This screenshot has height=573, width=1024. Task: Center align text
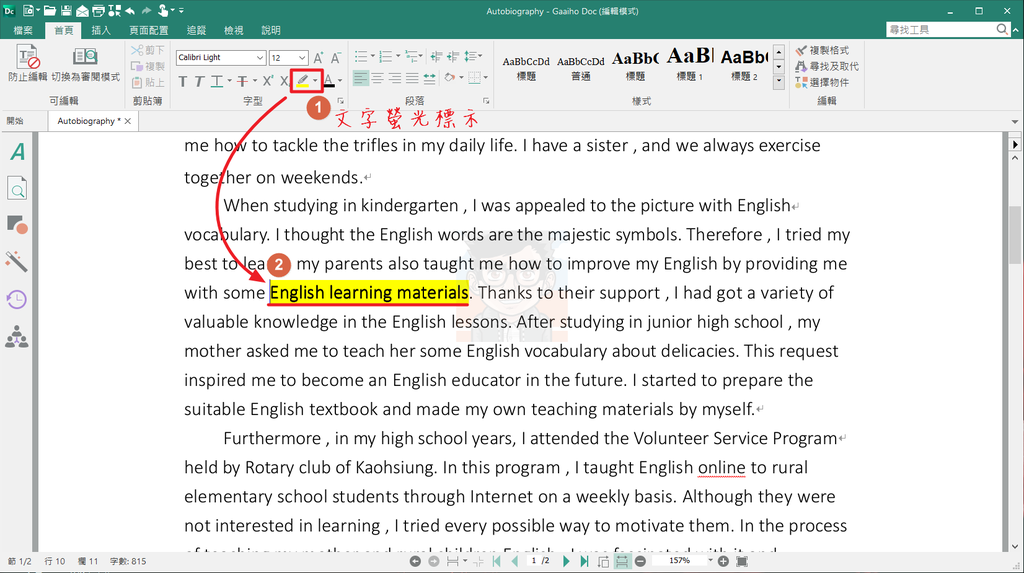coord(378,78)
